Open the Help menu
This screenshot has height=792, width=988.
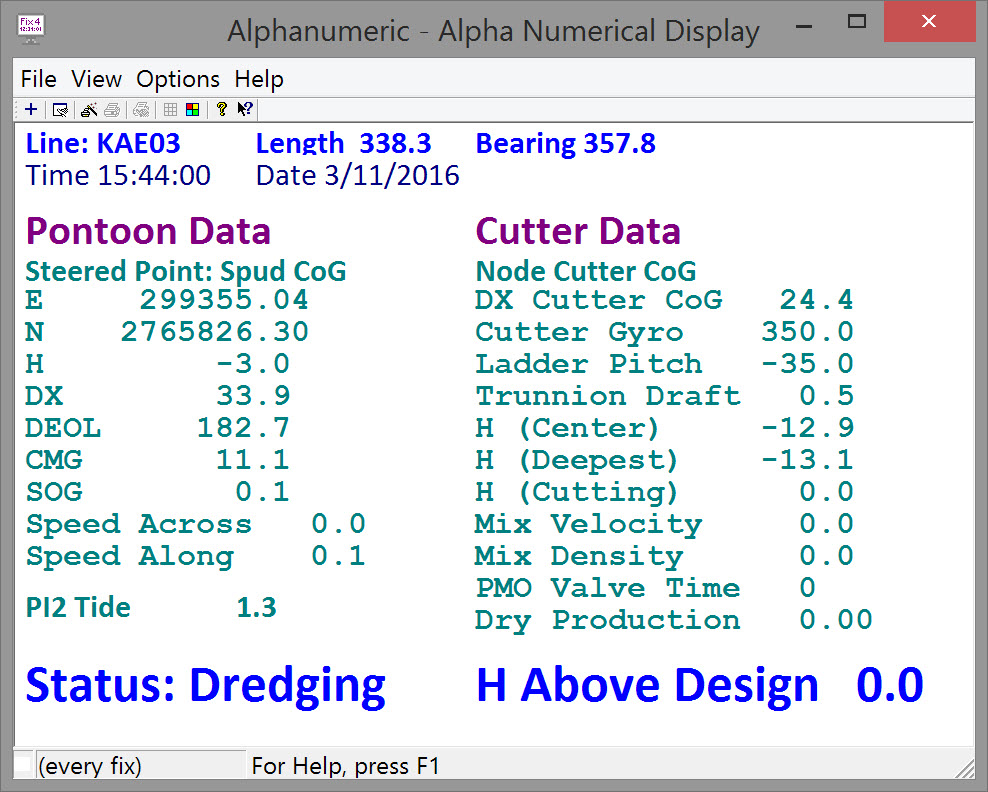[259, 79]
